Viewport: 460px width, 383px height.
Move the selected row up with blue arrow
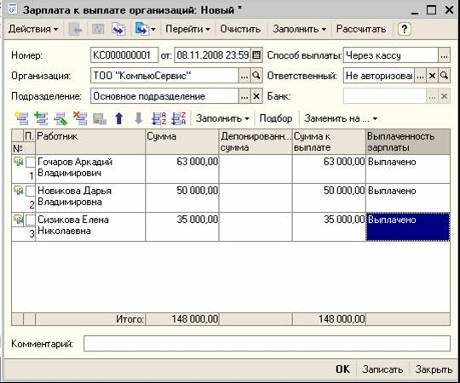[119, 118]
